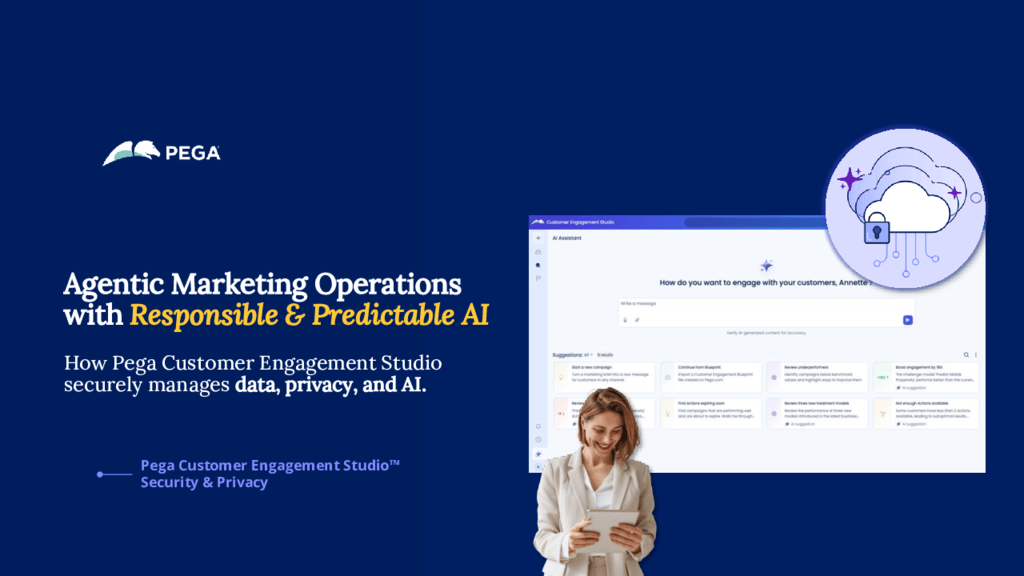
Task: Click the attachment paperclip icon in the message box
Action: coord(637,320)
